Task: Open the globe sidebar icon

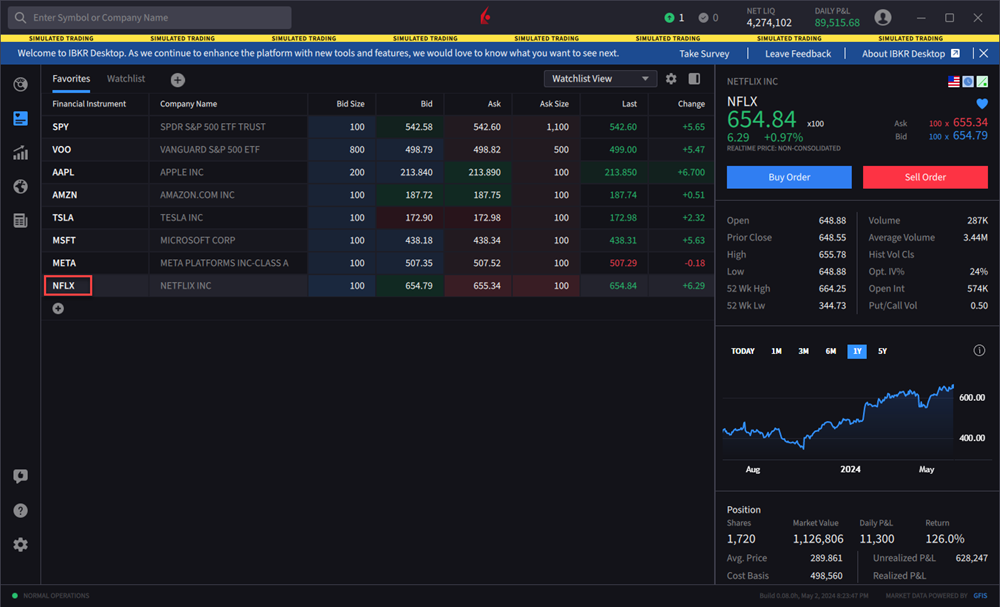Action: point(20,186)
